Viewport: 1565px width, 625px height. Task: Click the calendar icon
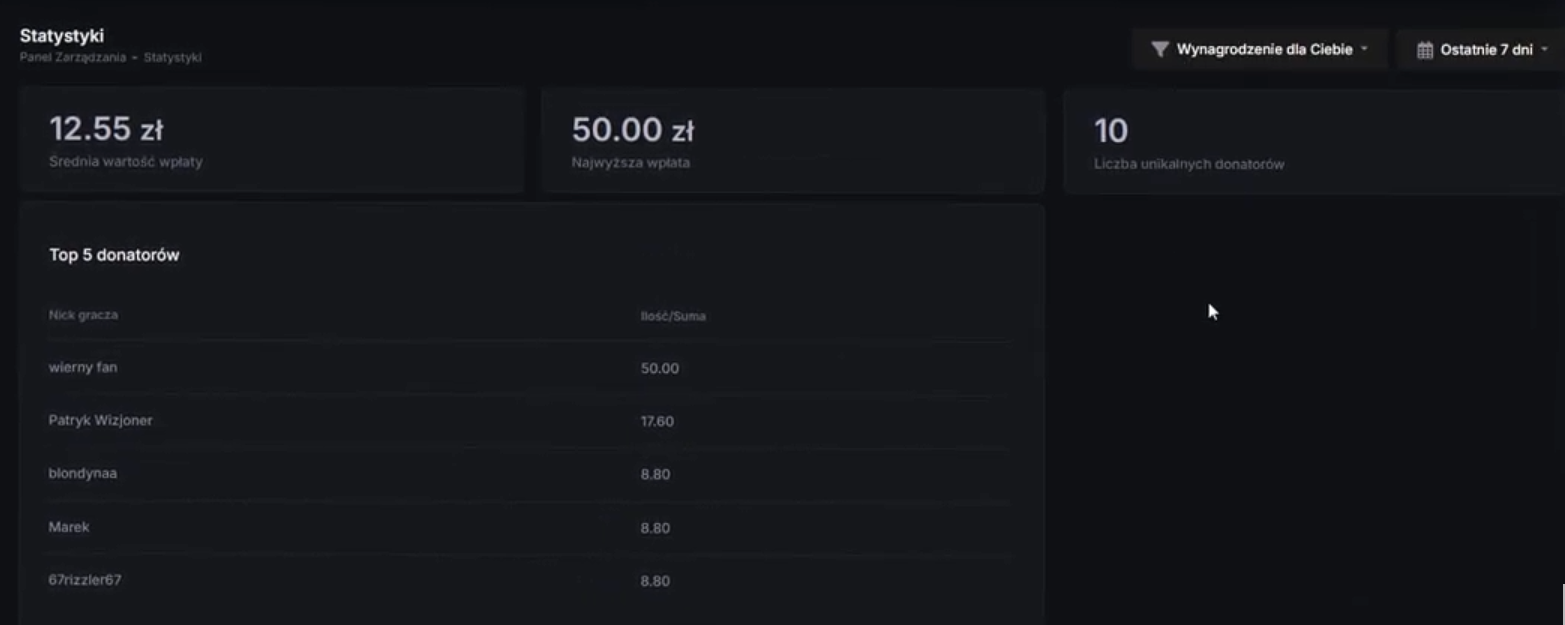(1425, 50)
